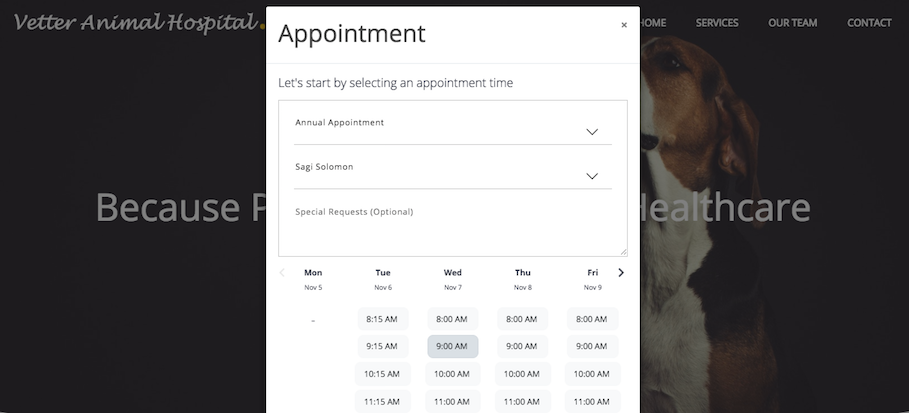909x413 pixels.
Task: Click the Special Requests text field
Action: [x=452, y=228]
